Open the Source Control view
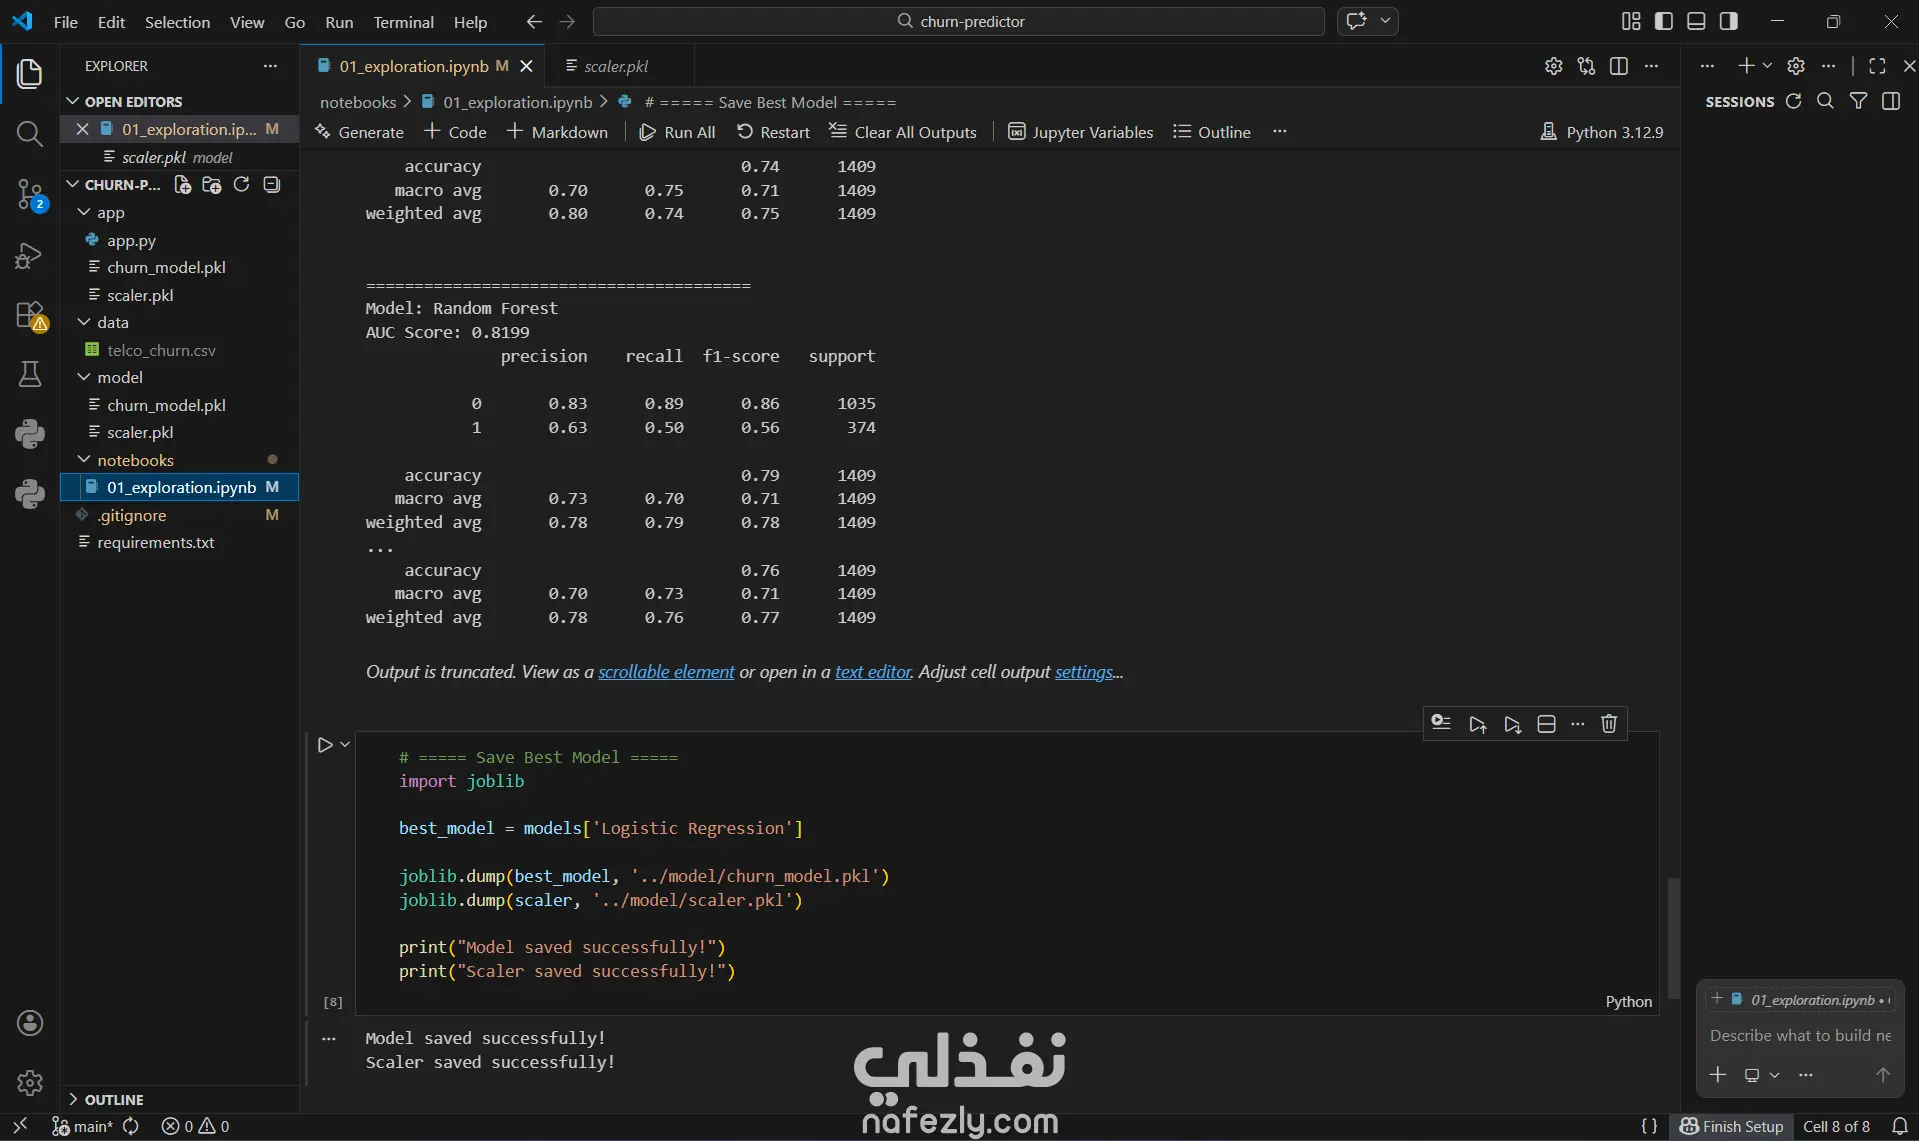The width and height of the screenshot is (1919, 1141). pos(30,195)
